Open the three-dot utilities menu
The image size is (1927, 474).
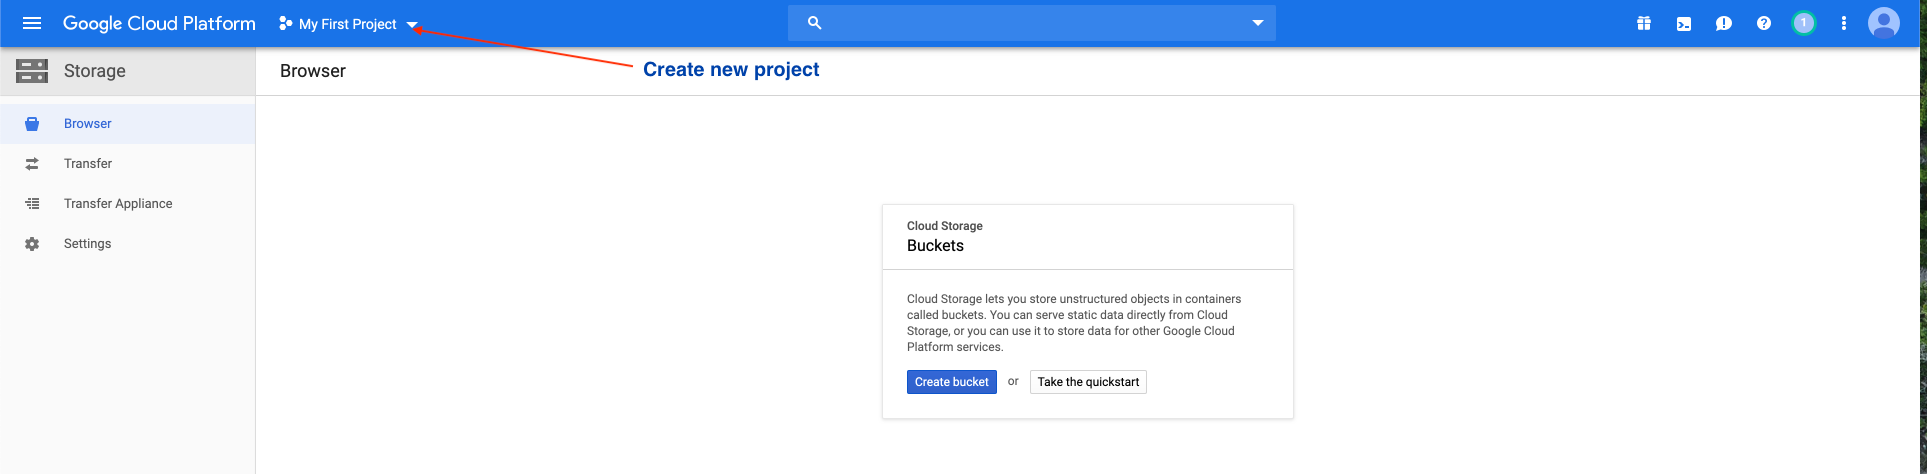tap(1843, 23)
